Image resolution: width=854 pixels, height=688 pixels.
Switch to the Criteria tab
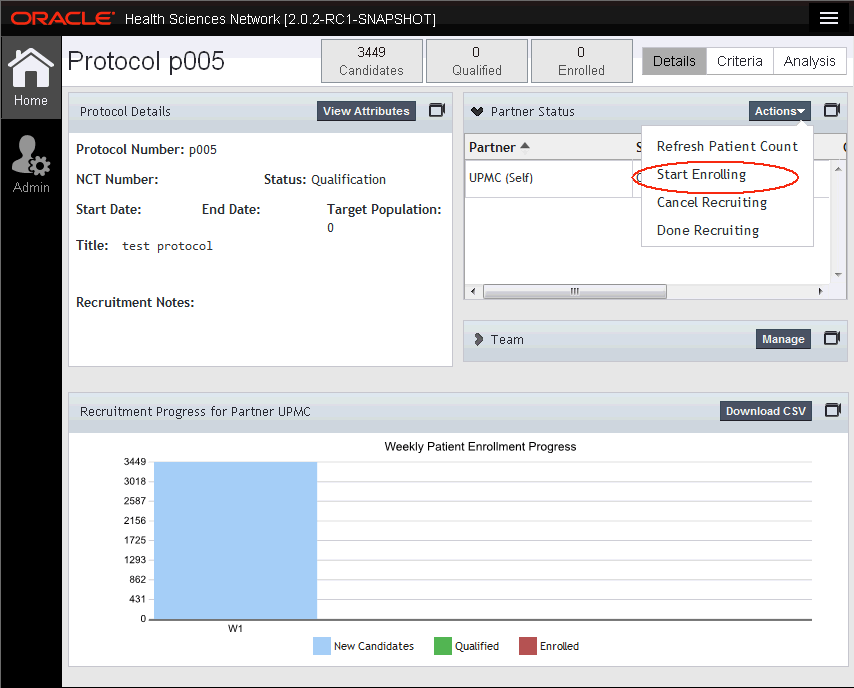pos(740,61)
